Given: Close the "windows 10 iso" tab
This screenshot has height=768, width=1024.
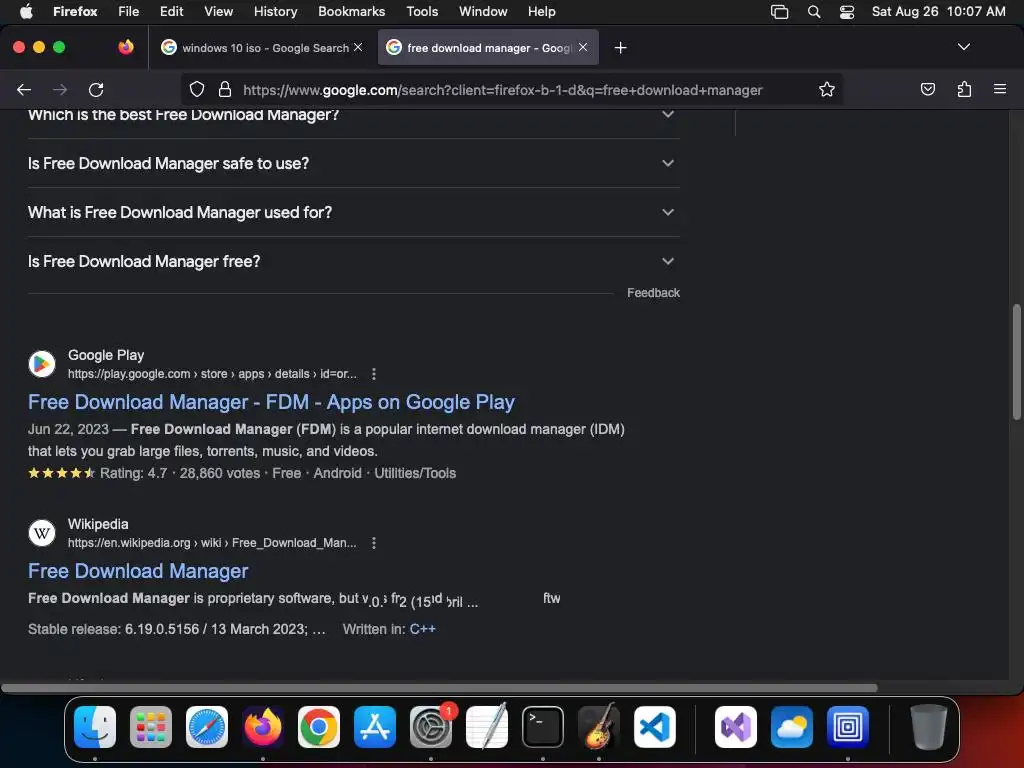Looking at the screenshot, I should point(358,47).
